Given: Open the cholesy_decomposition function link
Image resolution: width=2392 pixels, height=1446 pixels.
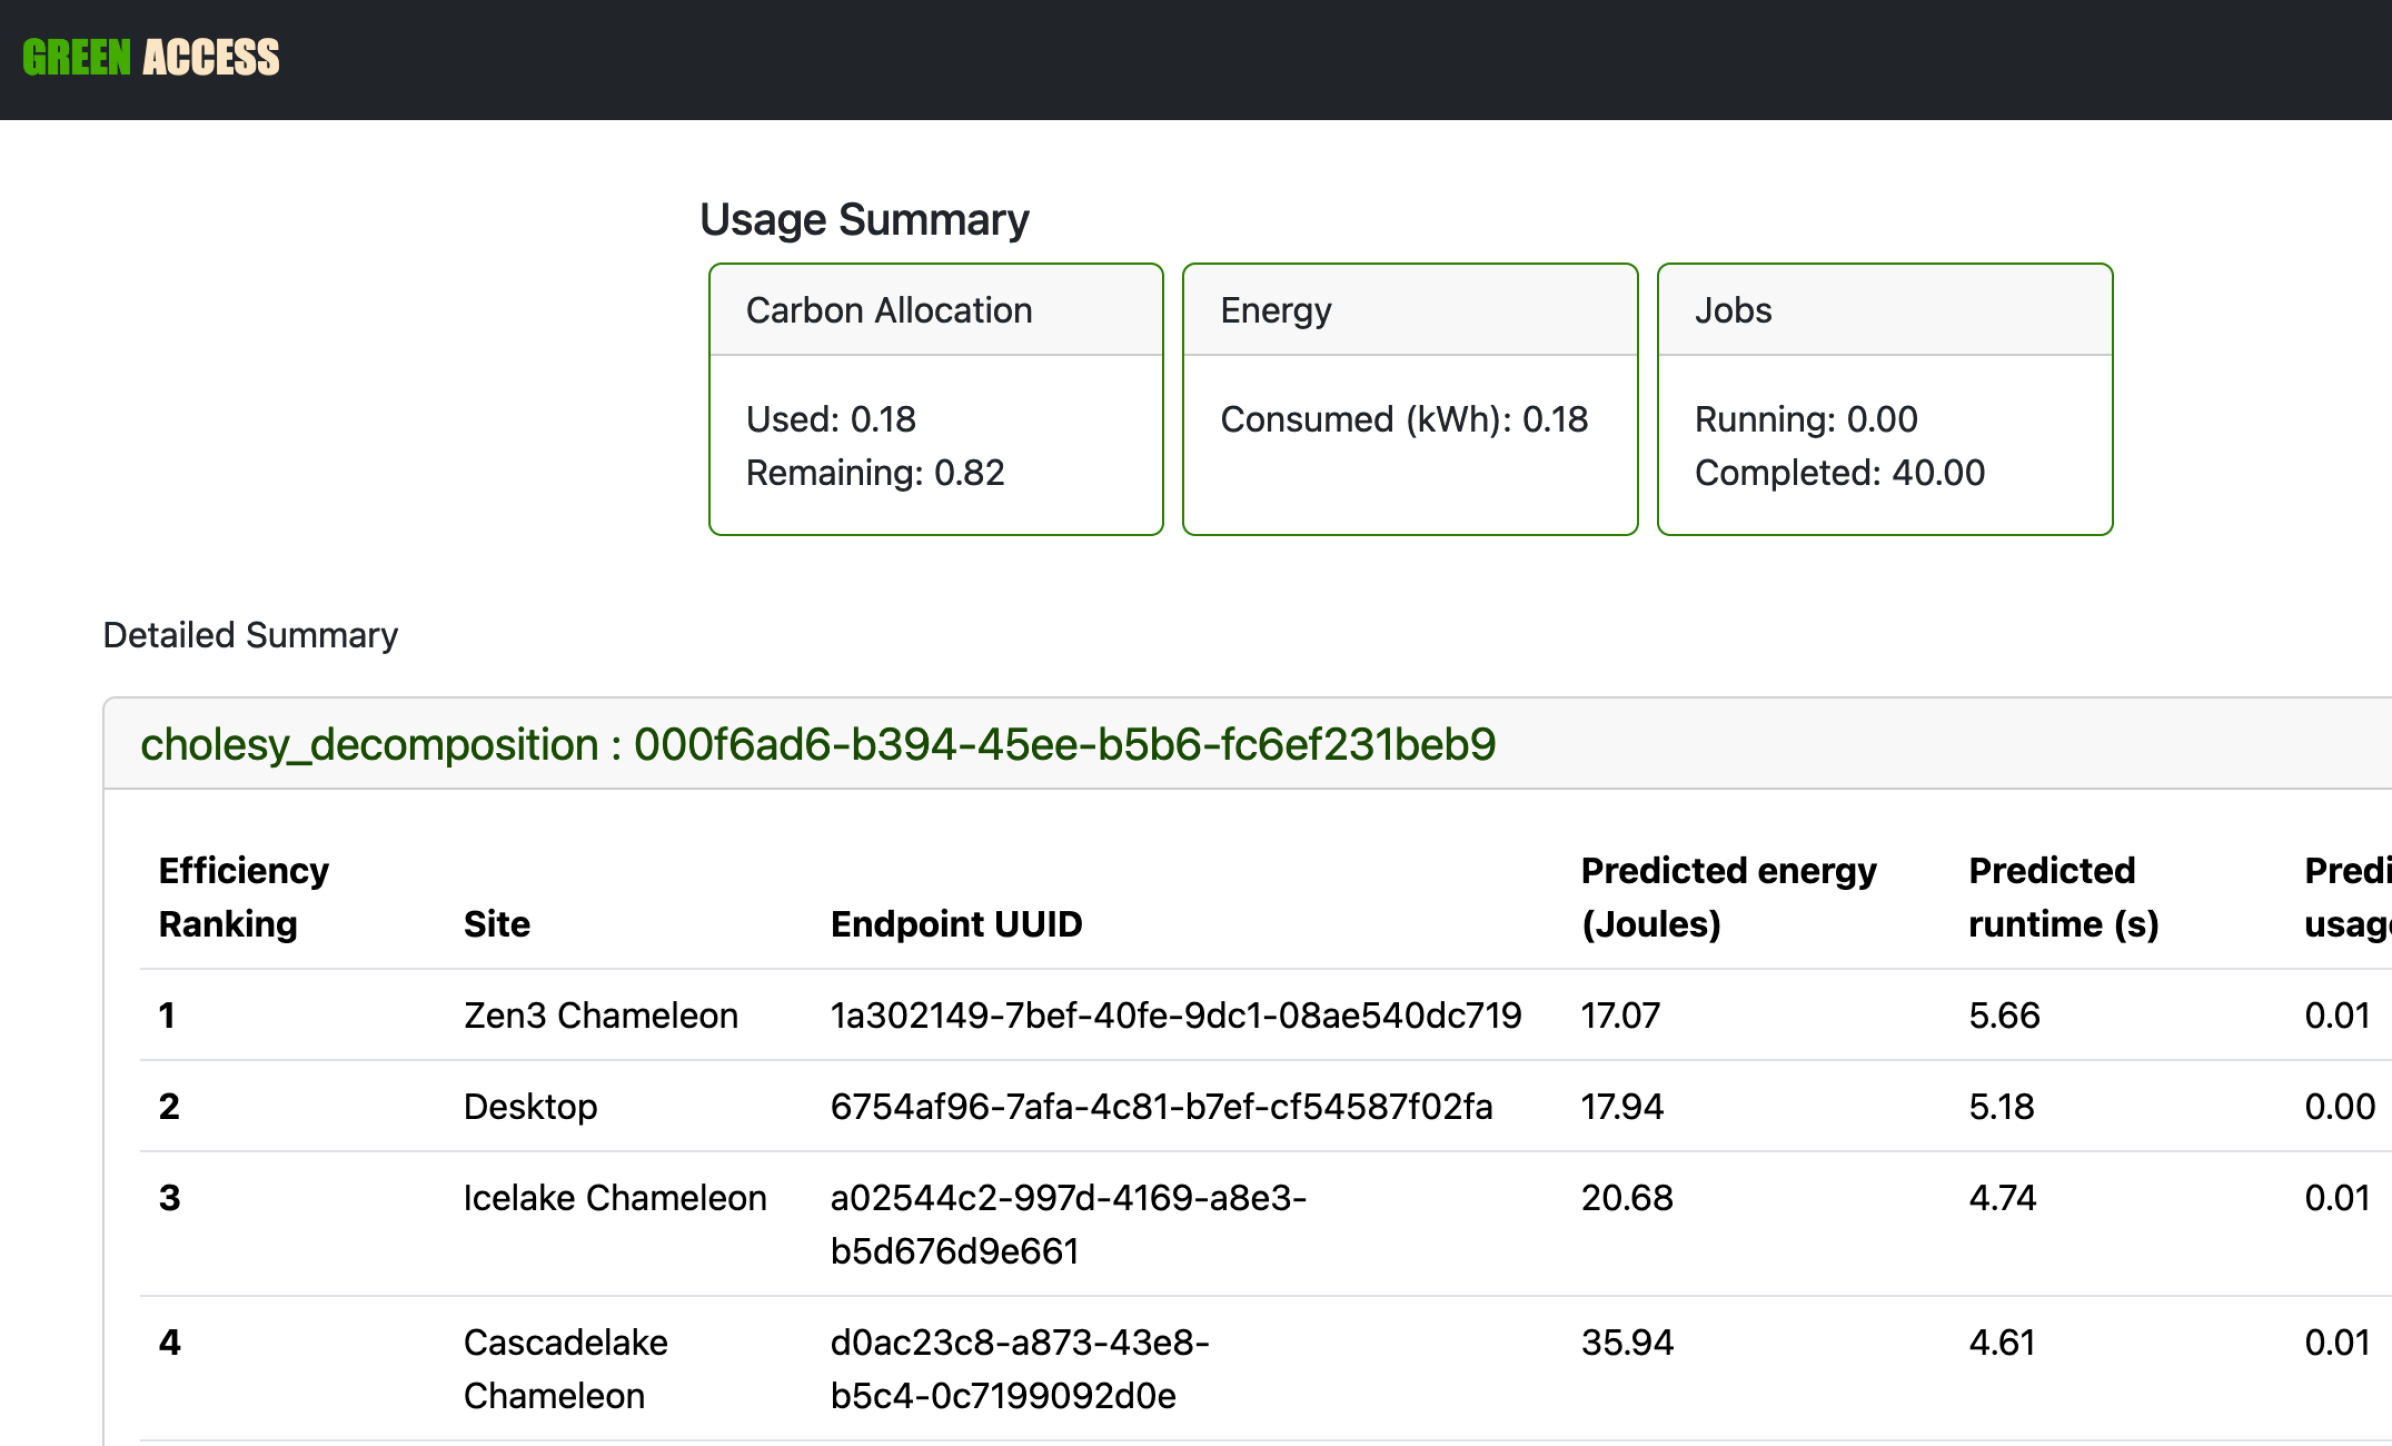Looking at the screenshot, I should pyautogui.click(x=817, y=745).
